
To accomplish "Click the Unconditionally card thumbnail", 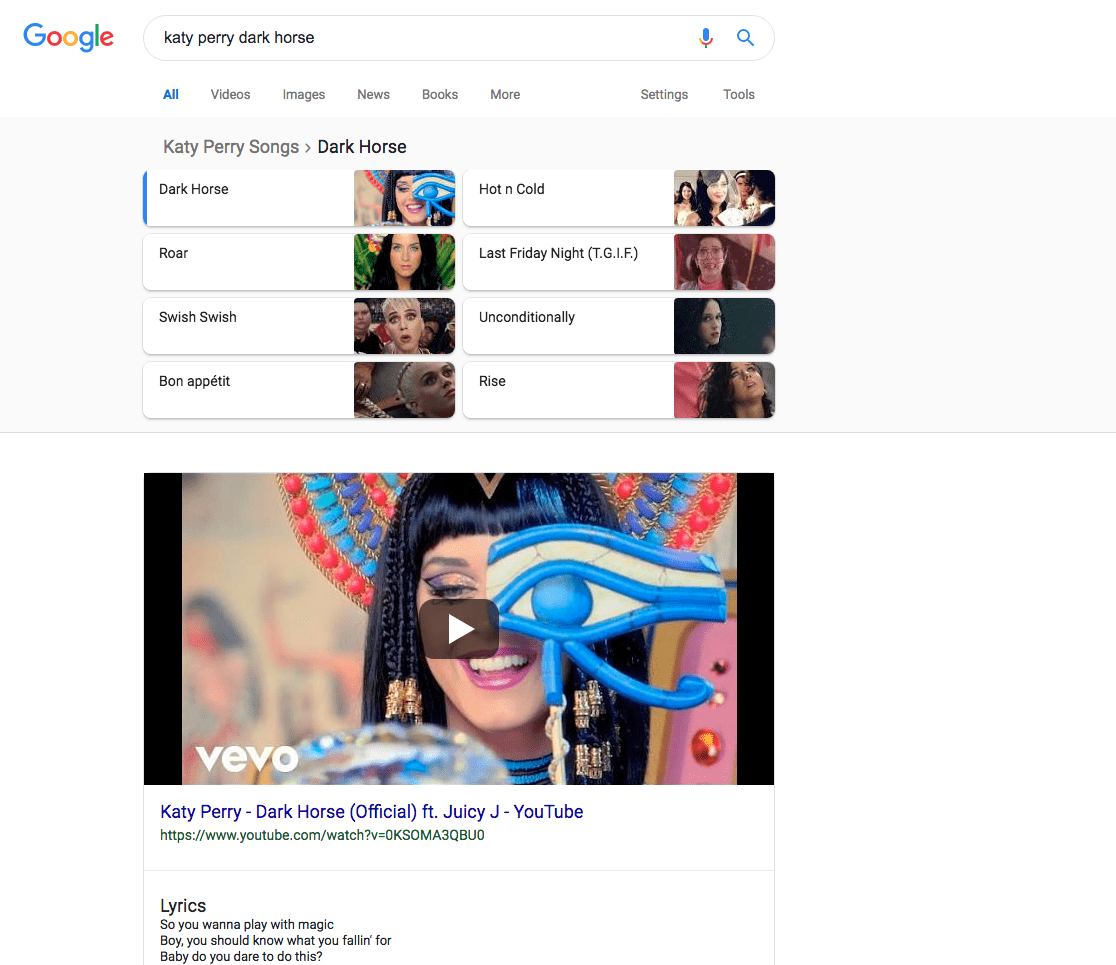I will point(725,326).
